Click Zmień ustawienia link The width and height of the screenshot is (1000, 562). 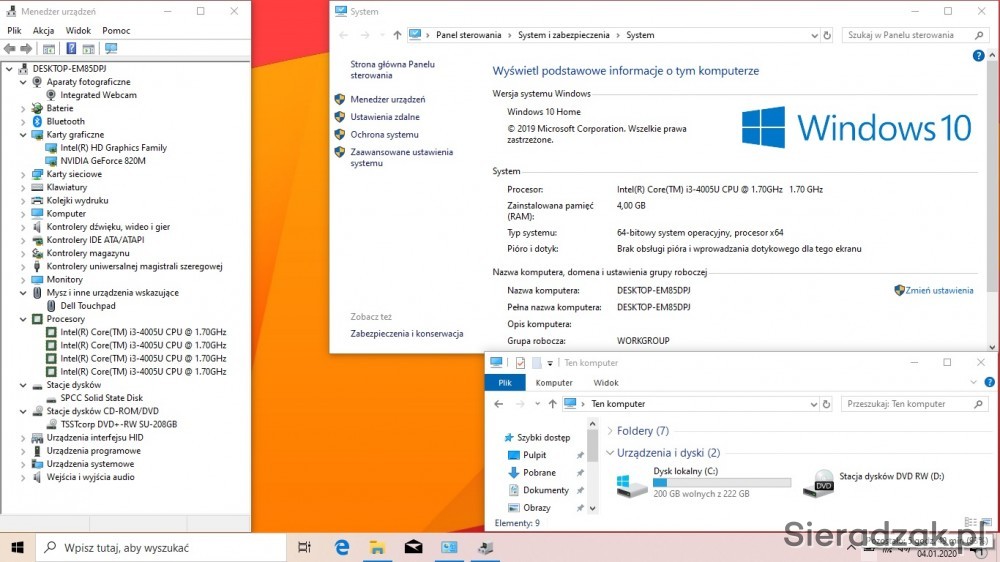pyautogui.click(x=939, y=290)
